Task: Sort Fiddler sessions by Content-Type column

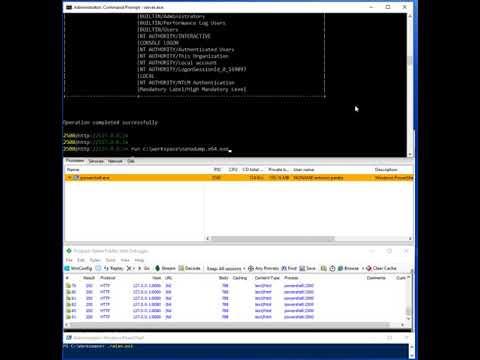Action: [x=267, y=278]
